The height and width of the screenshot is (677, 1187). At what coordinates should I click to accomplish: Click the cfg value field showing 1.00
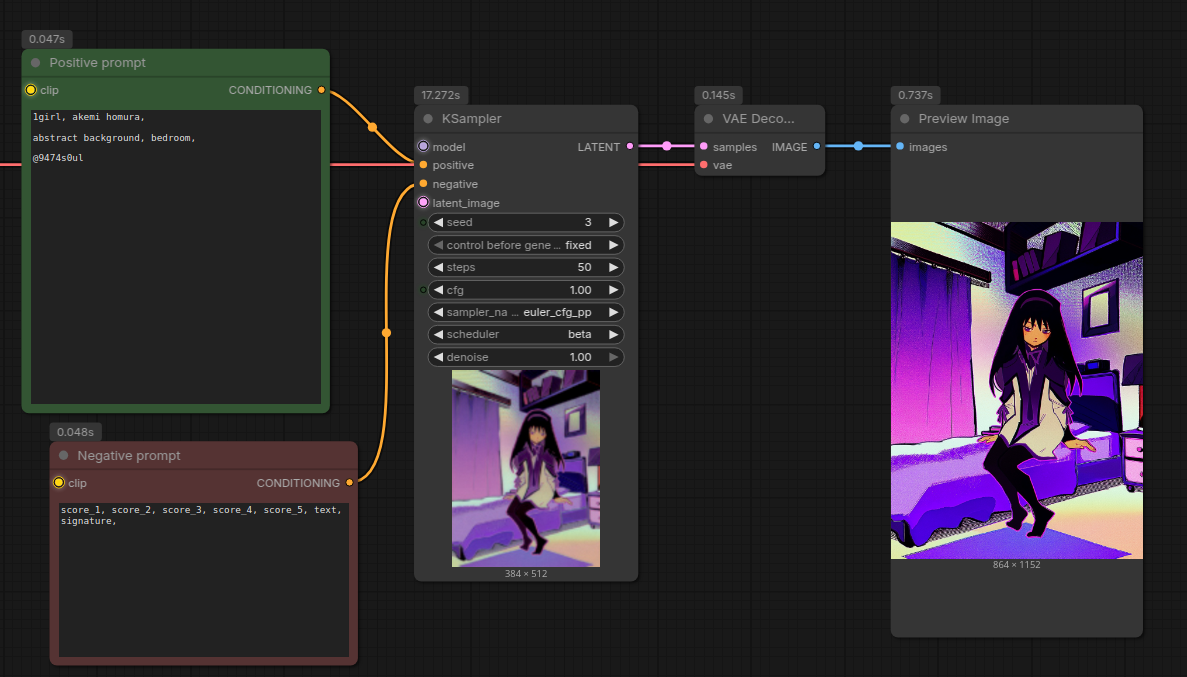pos(525,290)
